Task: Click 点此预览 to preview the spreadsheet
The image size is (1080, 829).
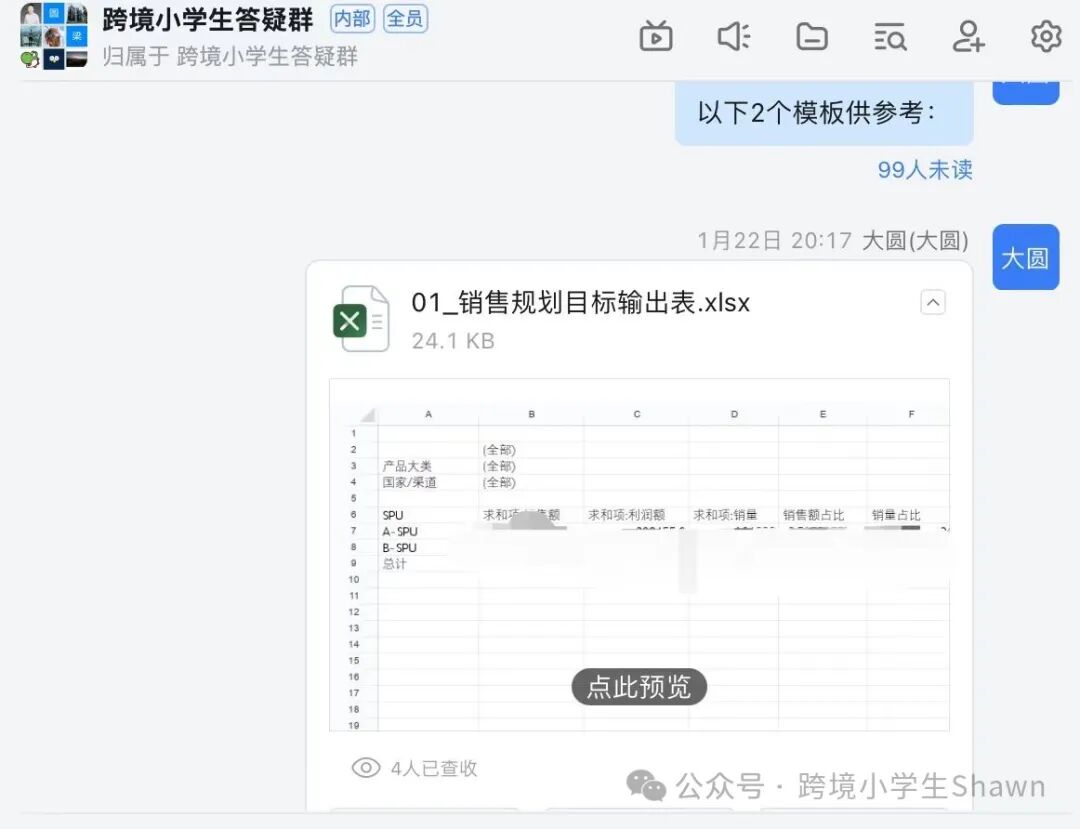Action: [x=638, y=687]
